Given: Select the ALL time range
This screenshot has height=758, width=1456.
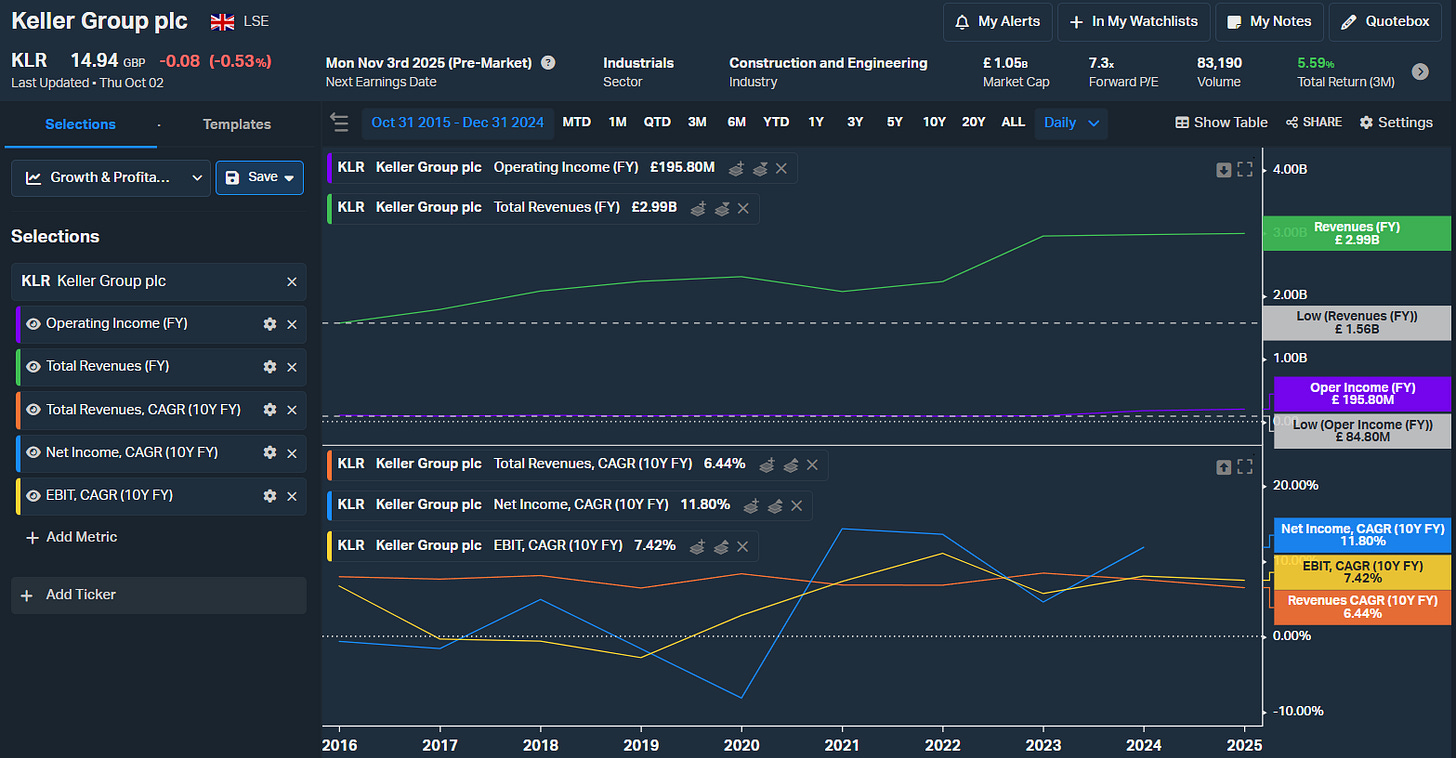Looking at the screenshot, I should click(x=1013, y=122).
